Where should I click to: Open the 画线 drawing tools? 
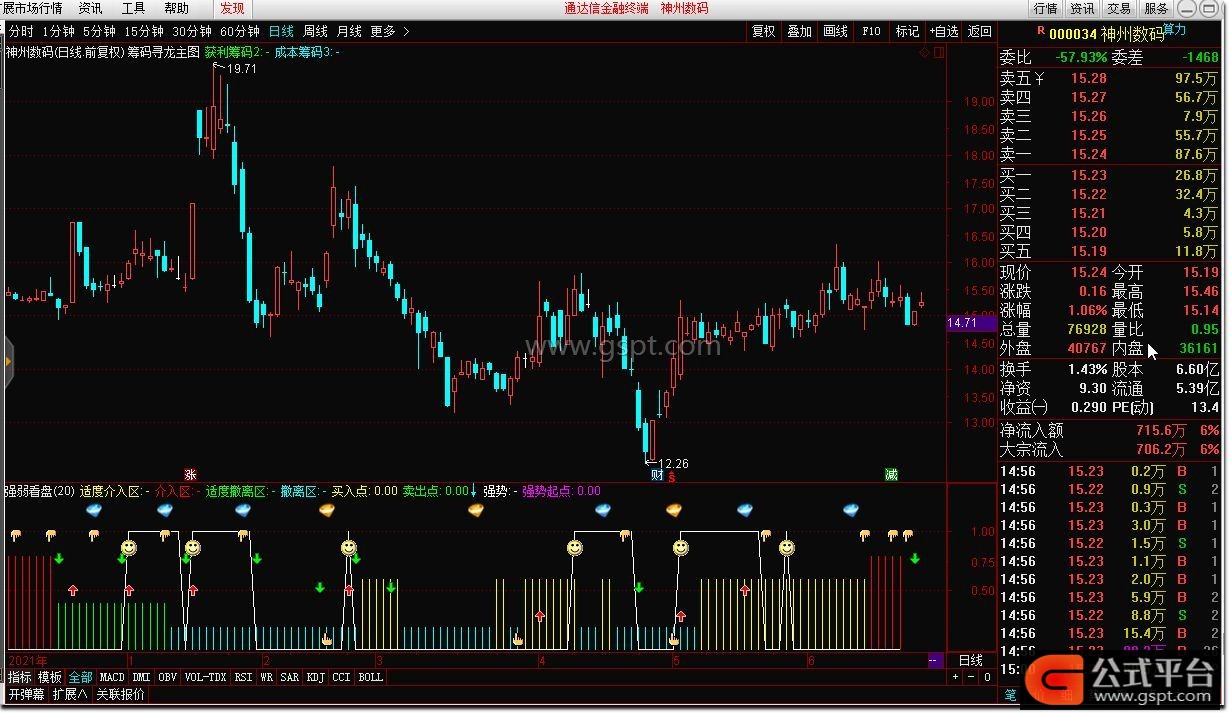836,32
